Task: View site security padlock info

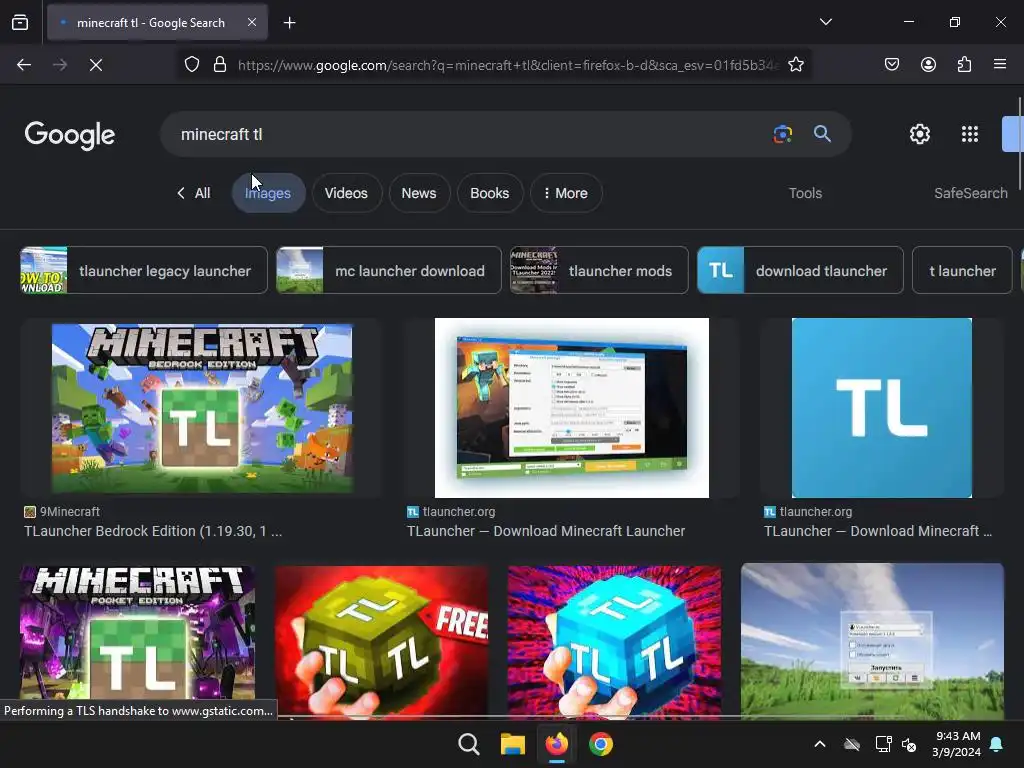Action: (x=219, y=65)
